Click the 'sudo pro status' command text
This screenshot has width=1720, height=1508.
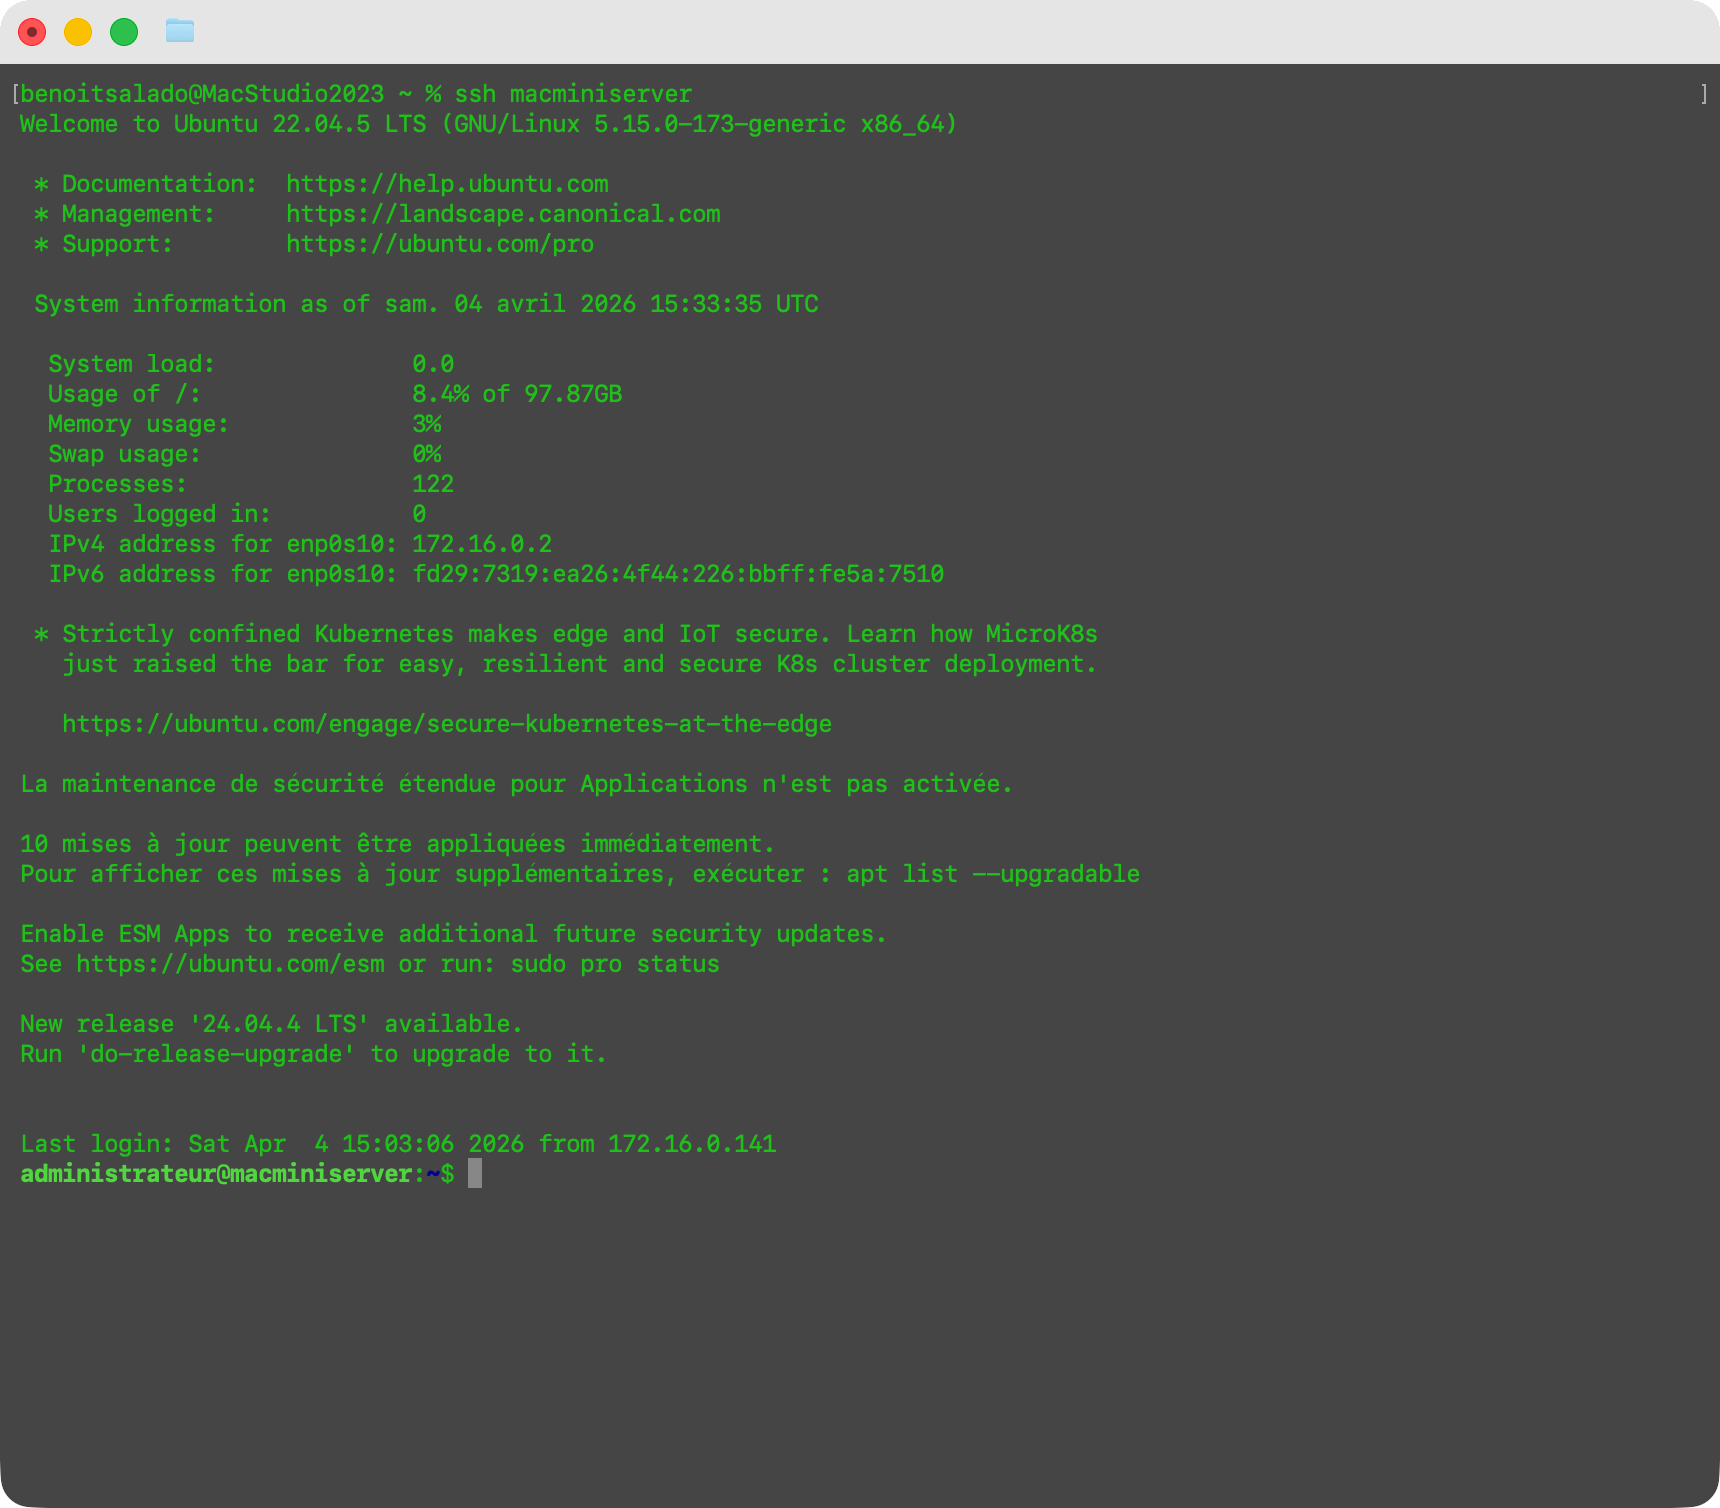pyautogui.click(x=615, y=964)
